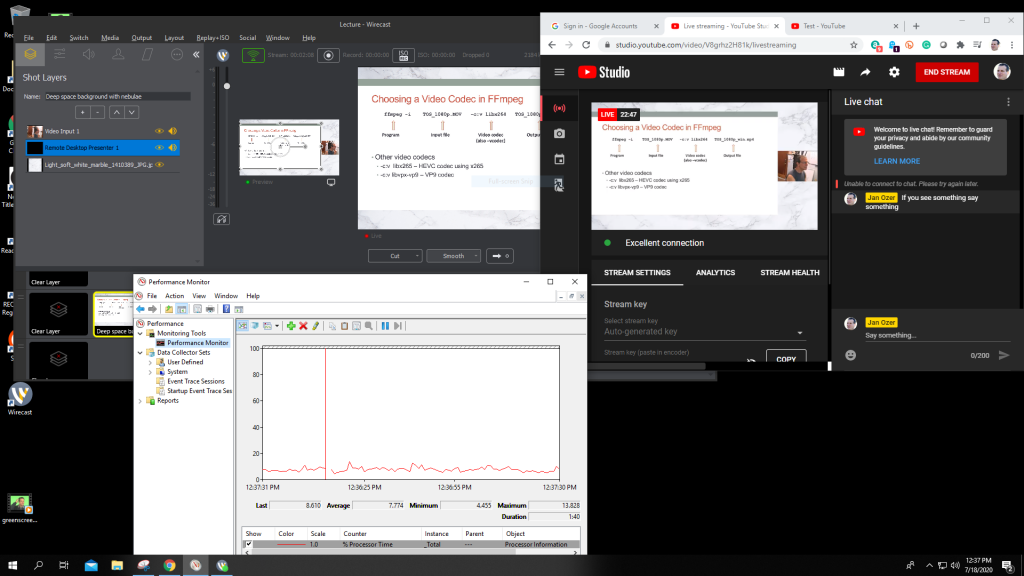
Task: Switch to the Analytics tab
Action: [715, 272]
